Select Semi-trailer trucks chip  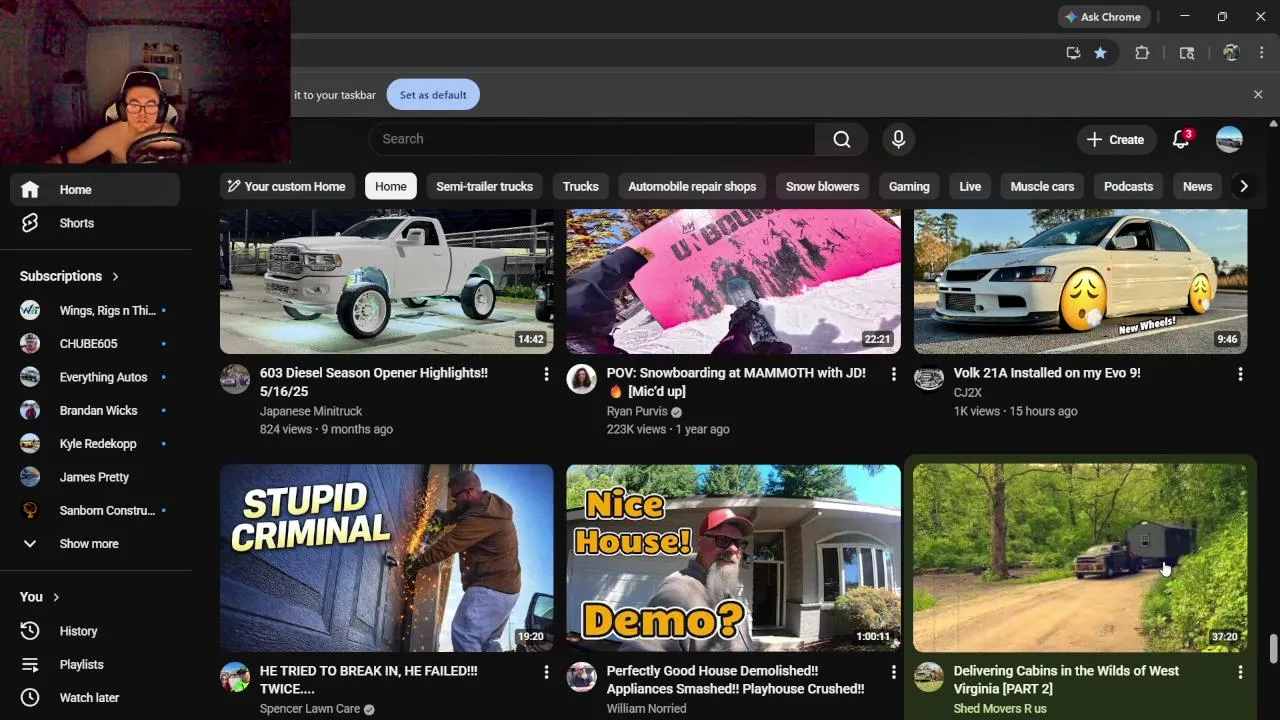click(x=484, y=186)
